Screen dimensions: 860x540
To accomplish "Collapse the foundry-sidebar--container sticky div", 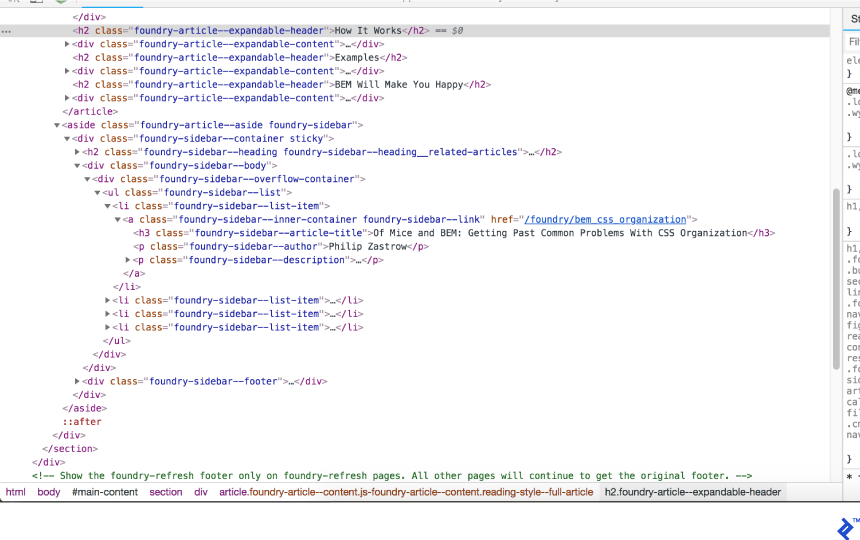I will [67, 139].
